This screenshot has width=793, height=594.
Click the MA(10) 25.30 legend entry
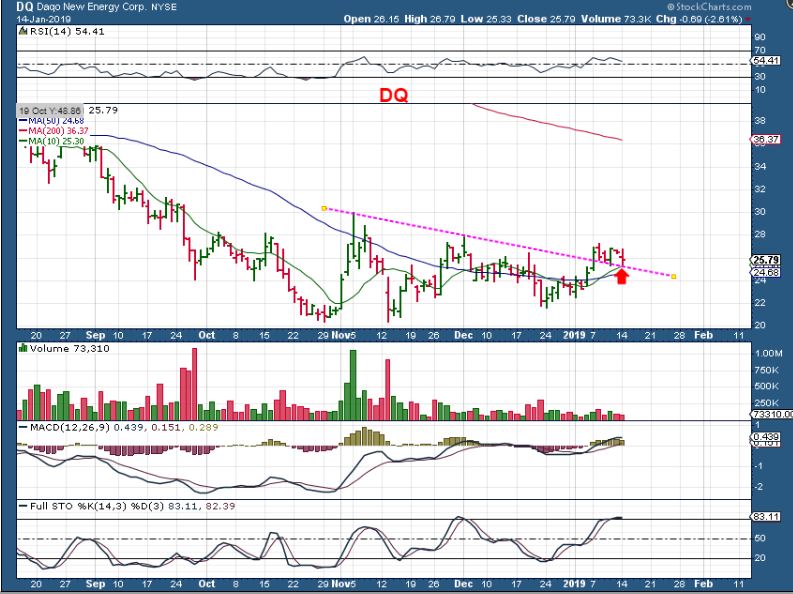pos(51,141)
